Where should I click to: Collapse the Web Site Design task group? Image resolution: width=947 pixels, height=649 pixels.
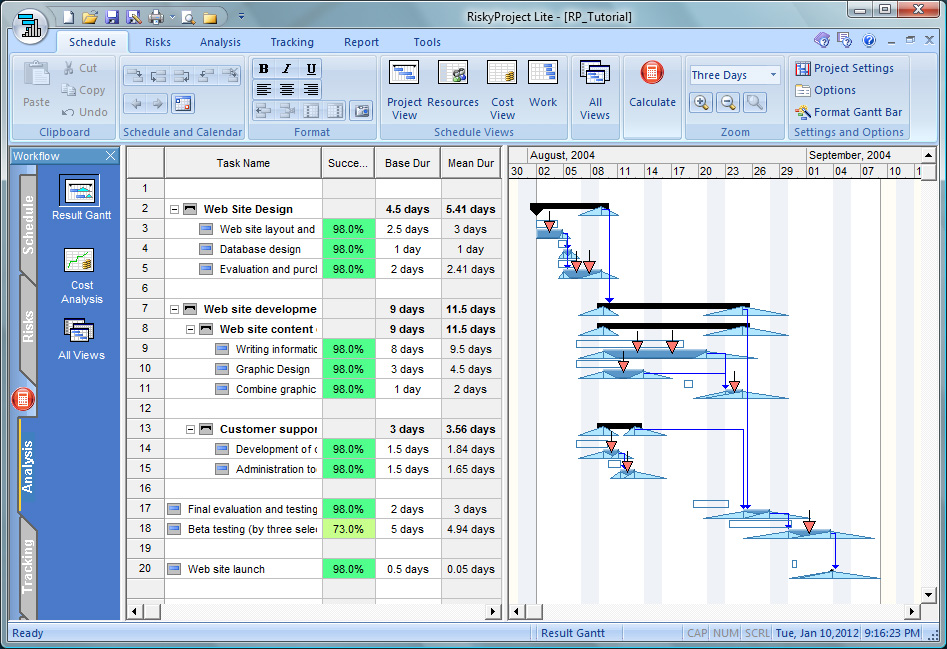click(x=174, y=209)
